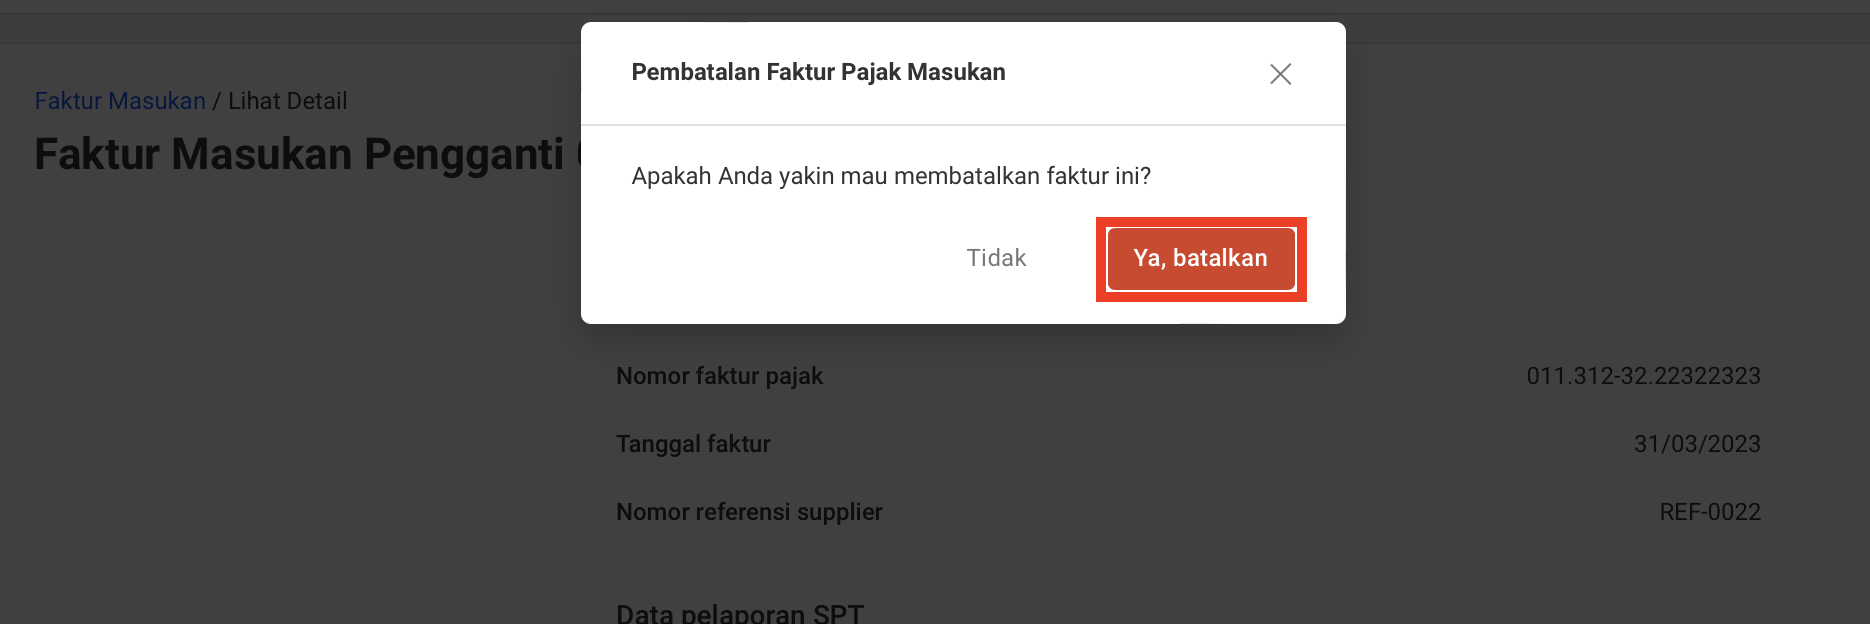Click the Tanggal faktur date 31/03/2023

1696,443
